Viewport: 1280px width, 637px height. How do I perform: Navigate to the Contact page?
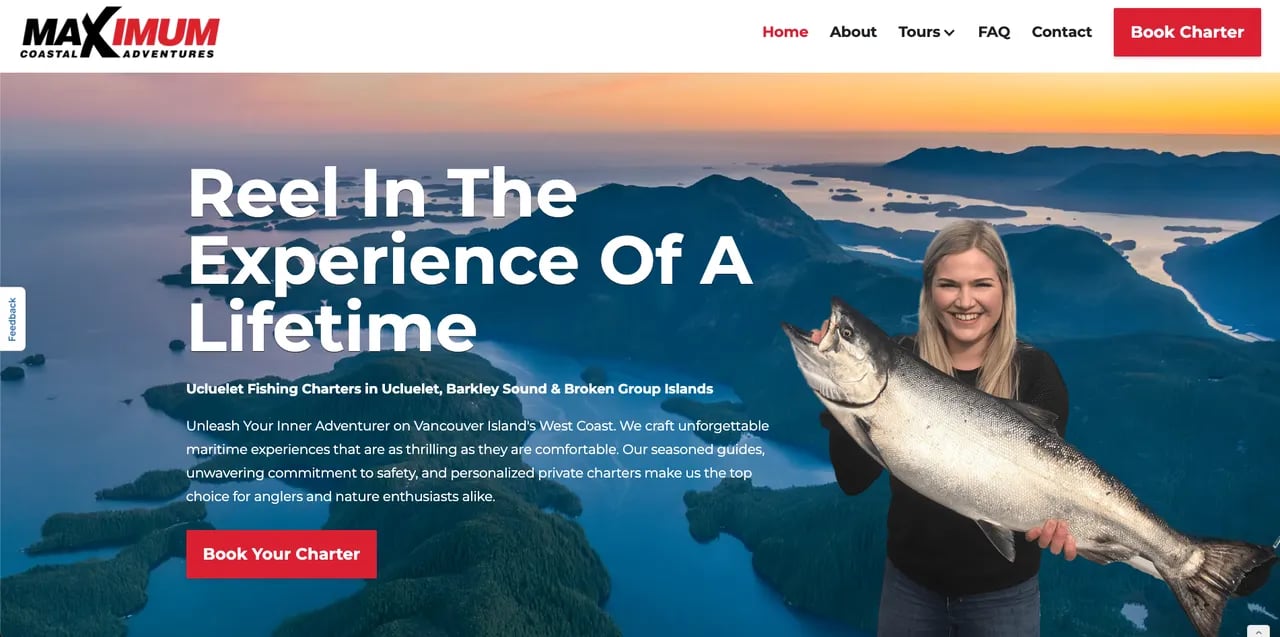point(1061,32)
